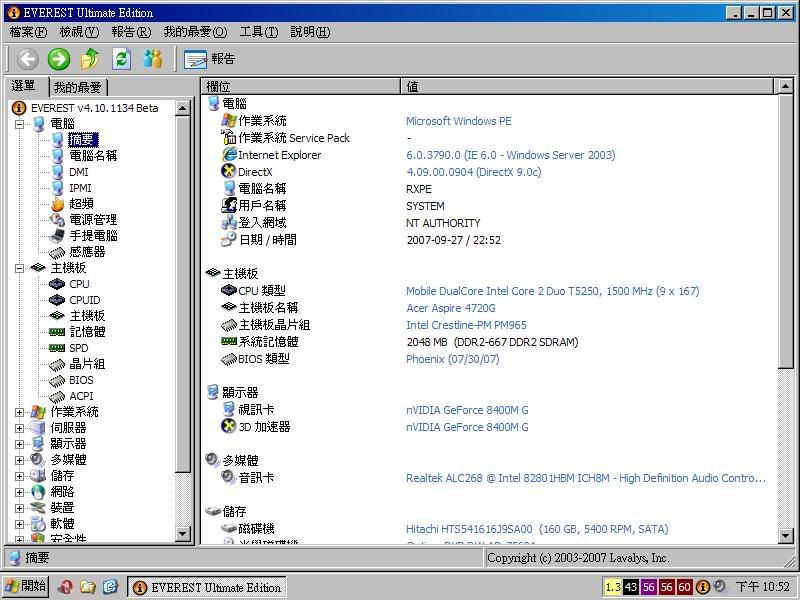Click the 晶片組 icon in the tree
This screenshot has width=800, height=600.
pyautogui.click(x=57, y=364)
